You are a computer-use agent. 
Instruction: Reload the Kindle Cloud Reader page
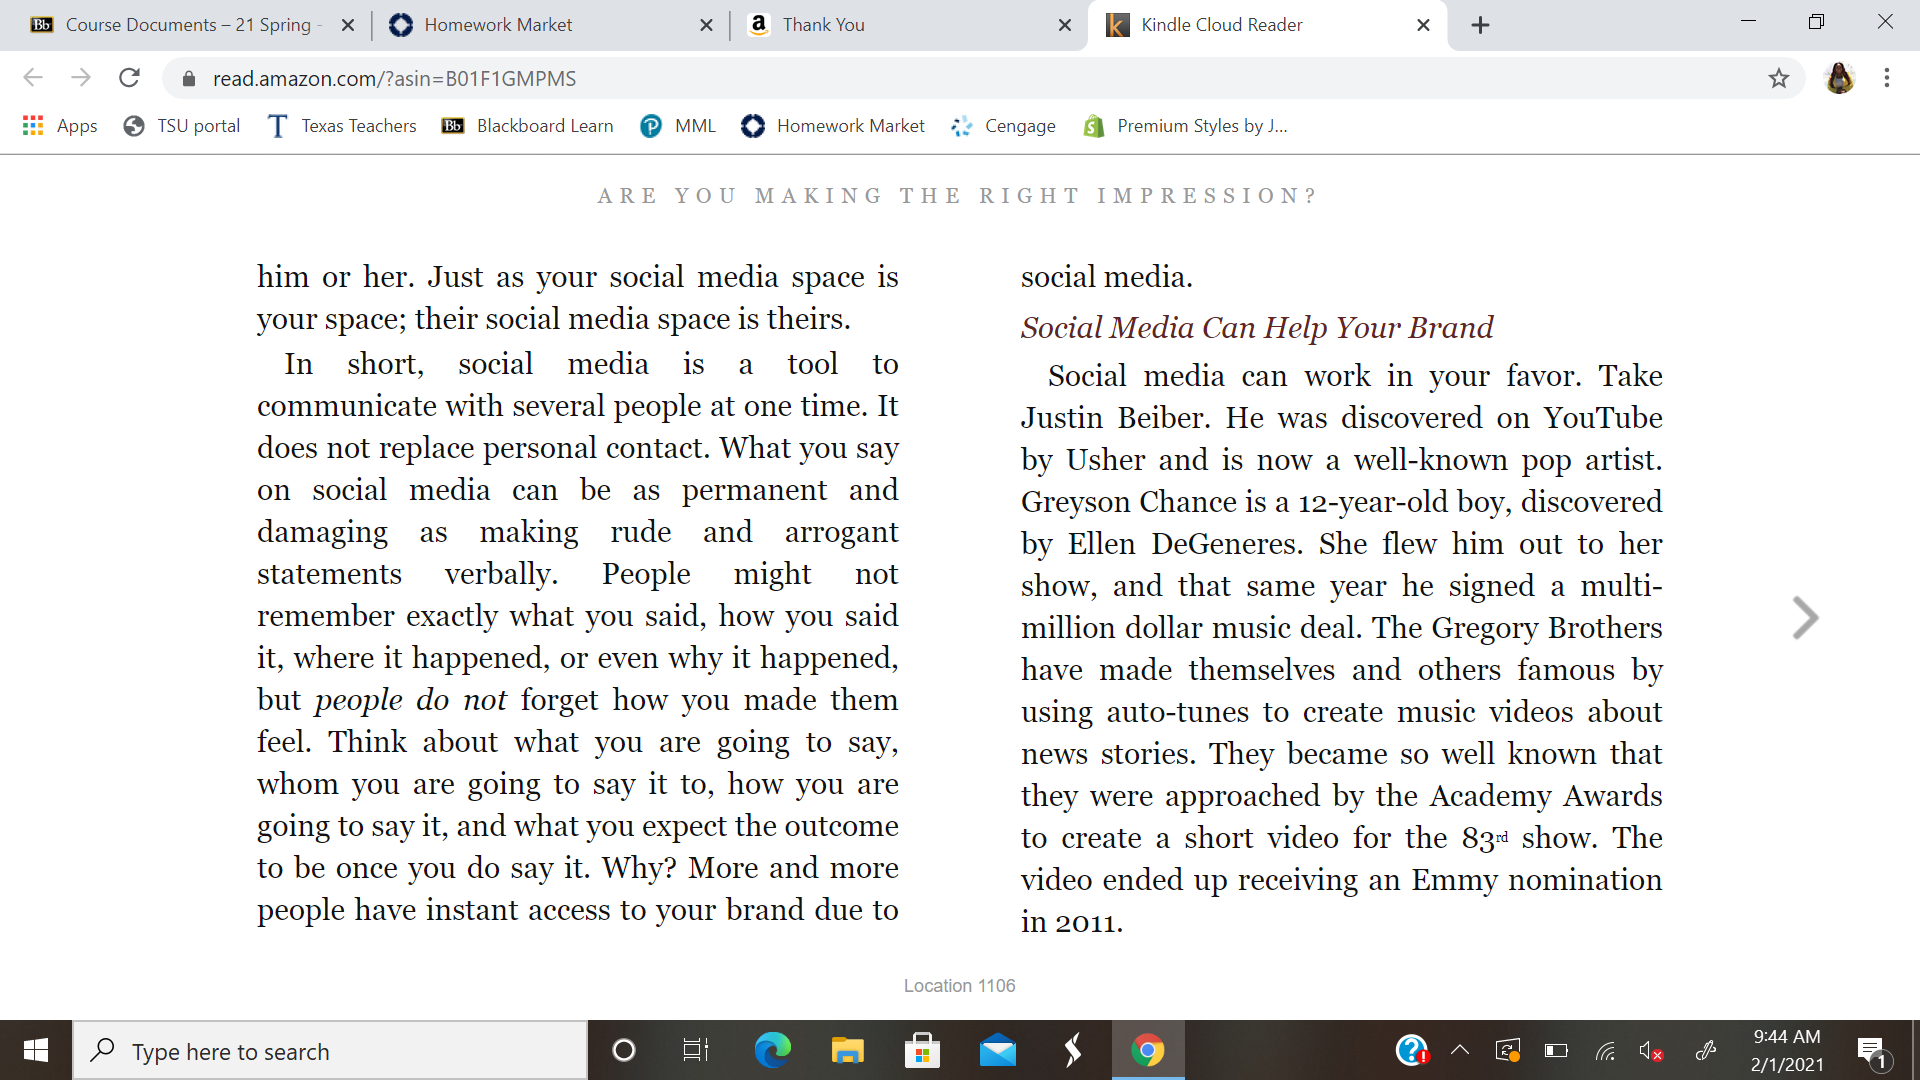(x=129, y=78)
